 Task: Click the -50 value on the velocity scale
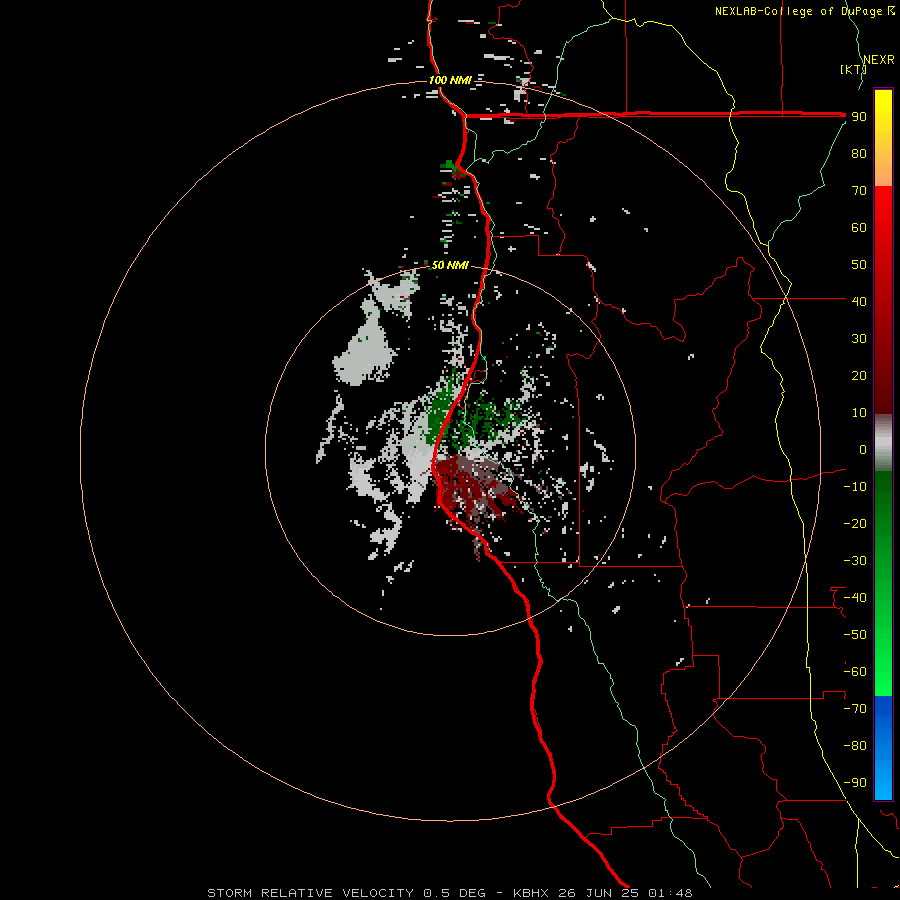point(855,634)
